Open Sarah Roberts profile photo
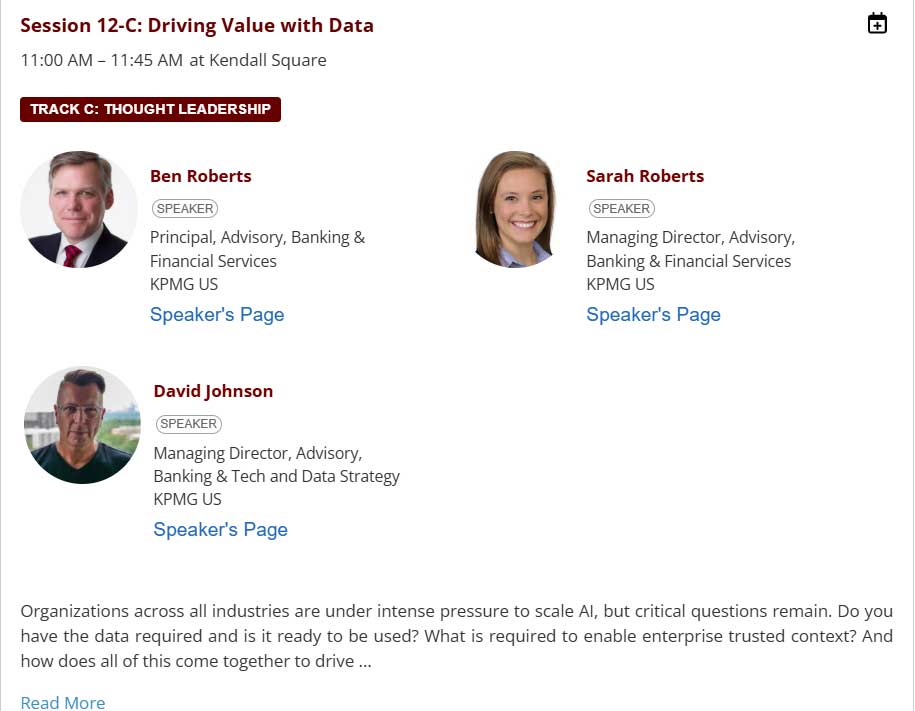The width and height of the screenshot is (915, 711). coord(515,209)
